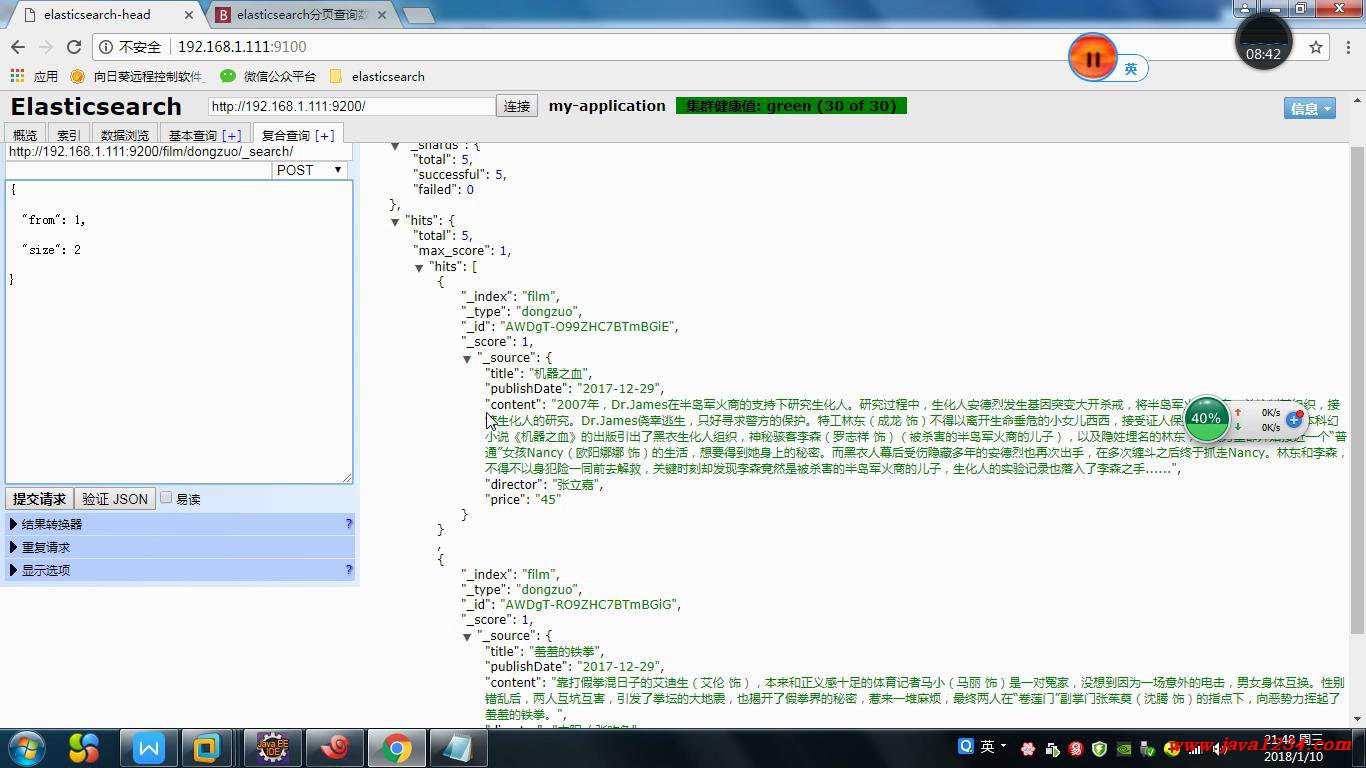Open the WPS Writer taskbar icon
The image size is (1366, 768).
click(x=149, y=748)
